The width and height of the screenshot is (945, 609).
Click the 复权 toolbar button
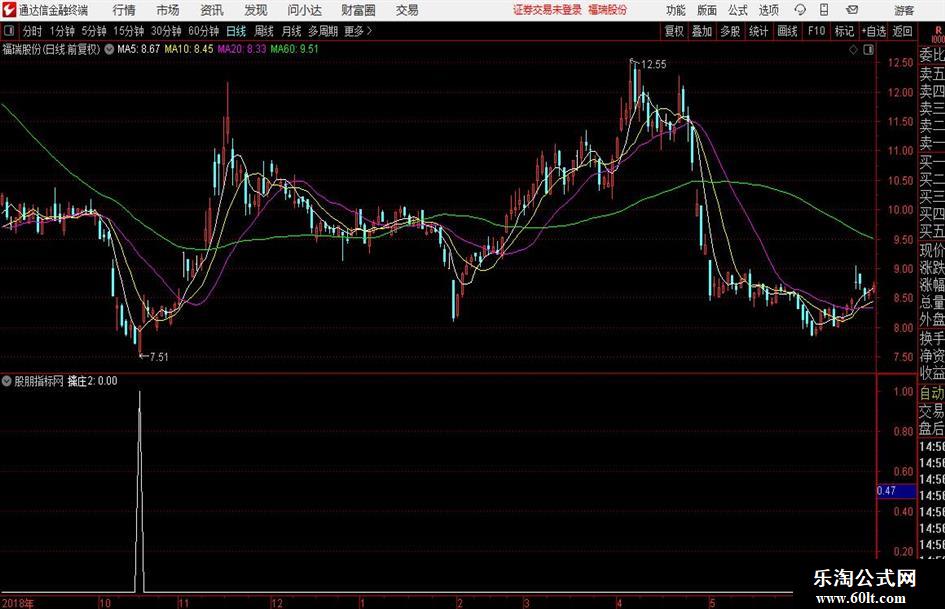tap(674, 31)
